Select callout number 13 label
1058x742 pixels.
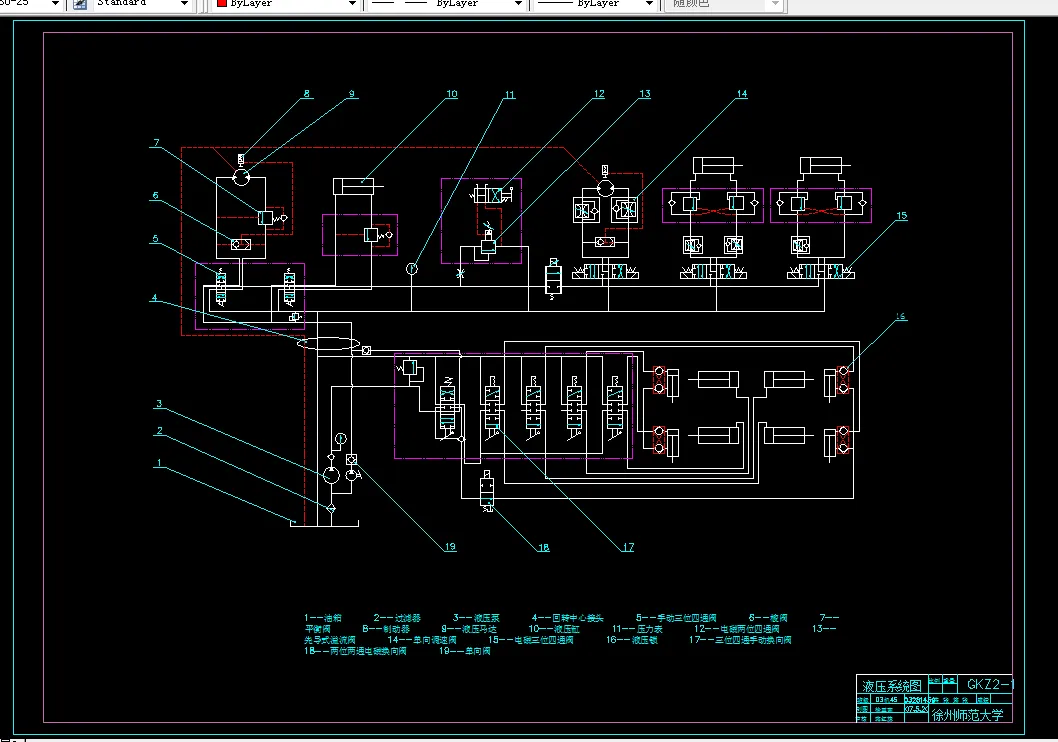pyautogui.click(x=645, y=94)
